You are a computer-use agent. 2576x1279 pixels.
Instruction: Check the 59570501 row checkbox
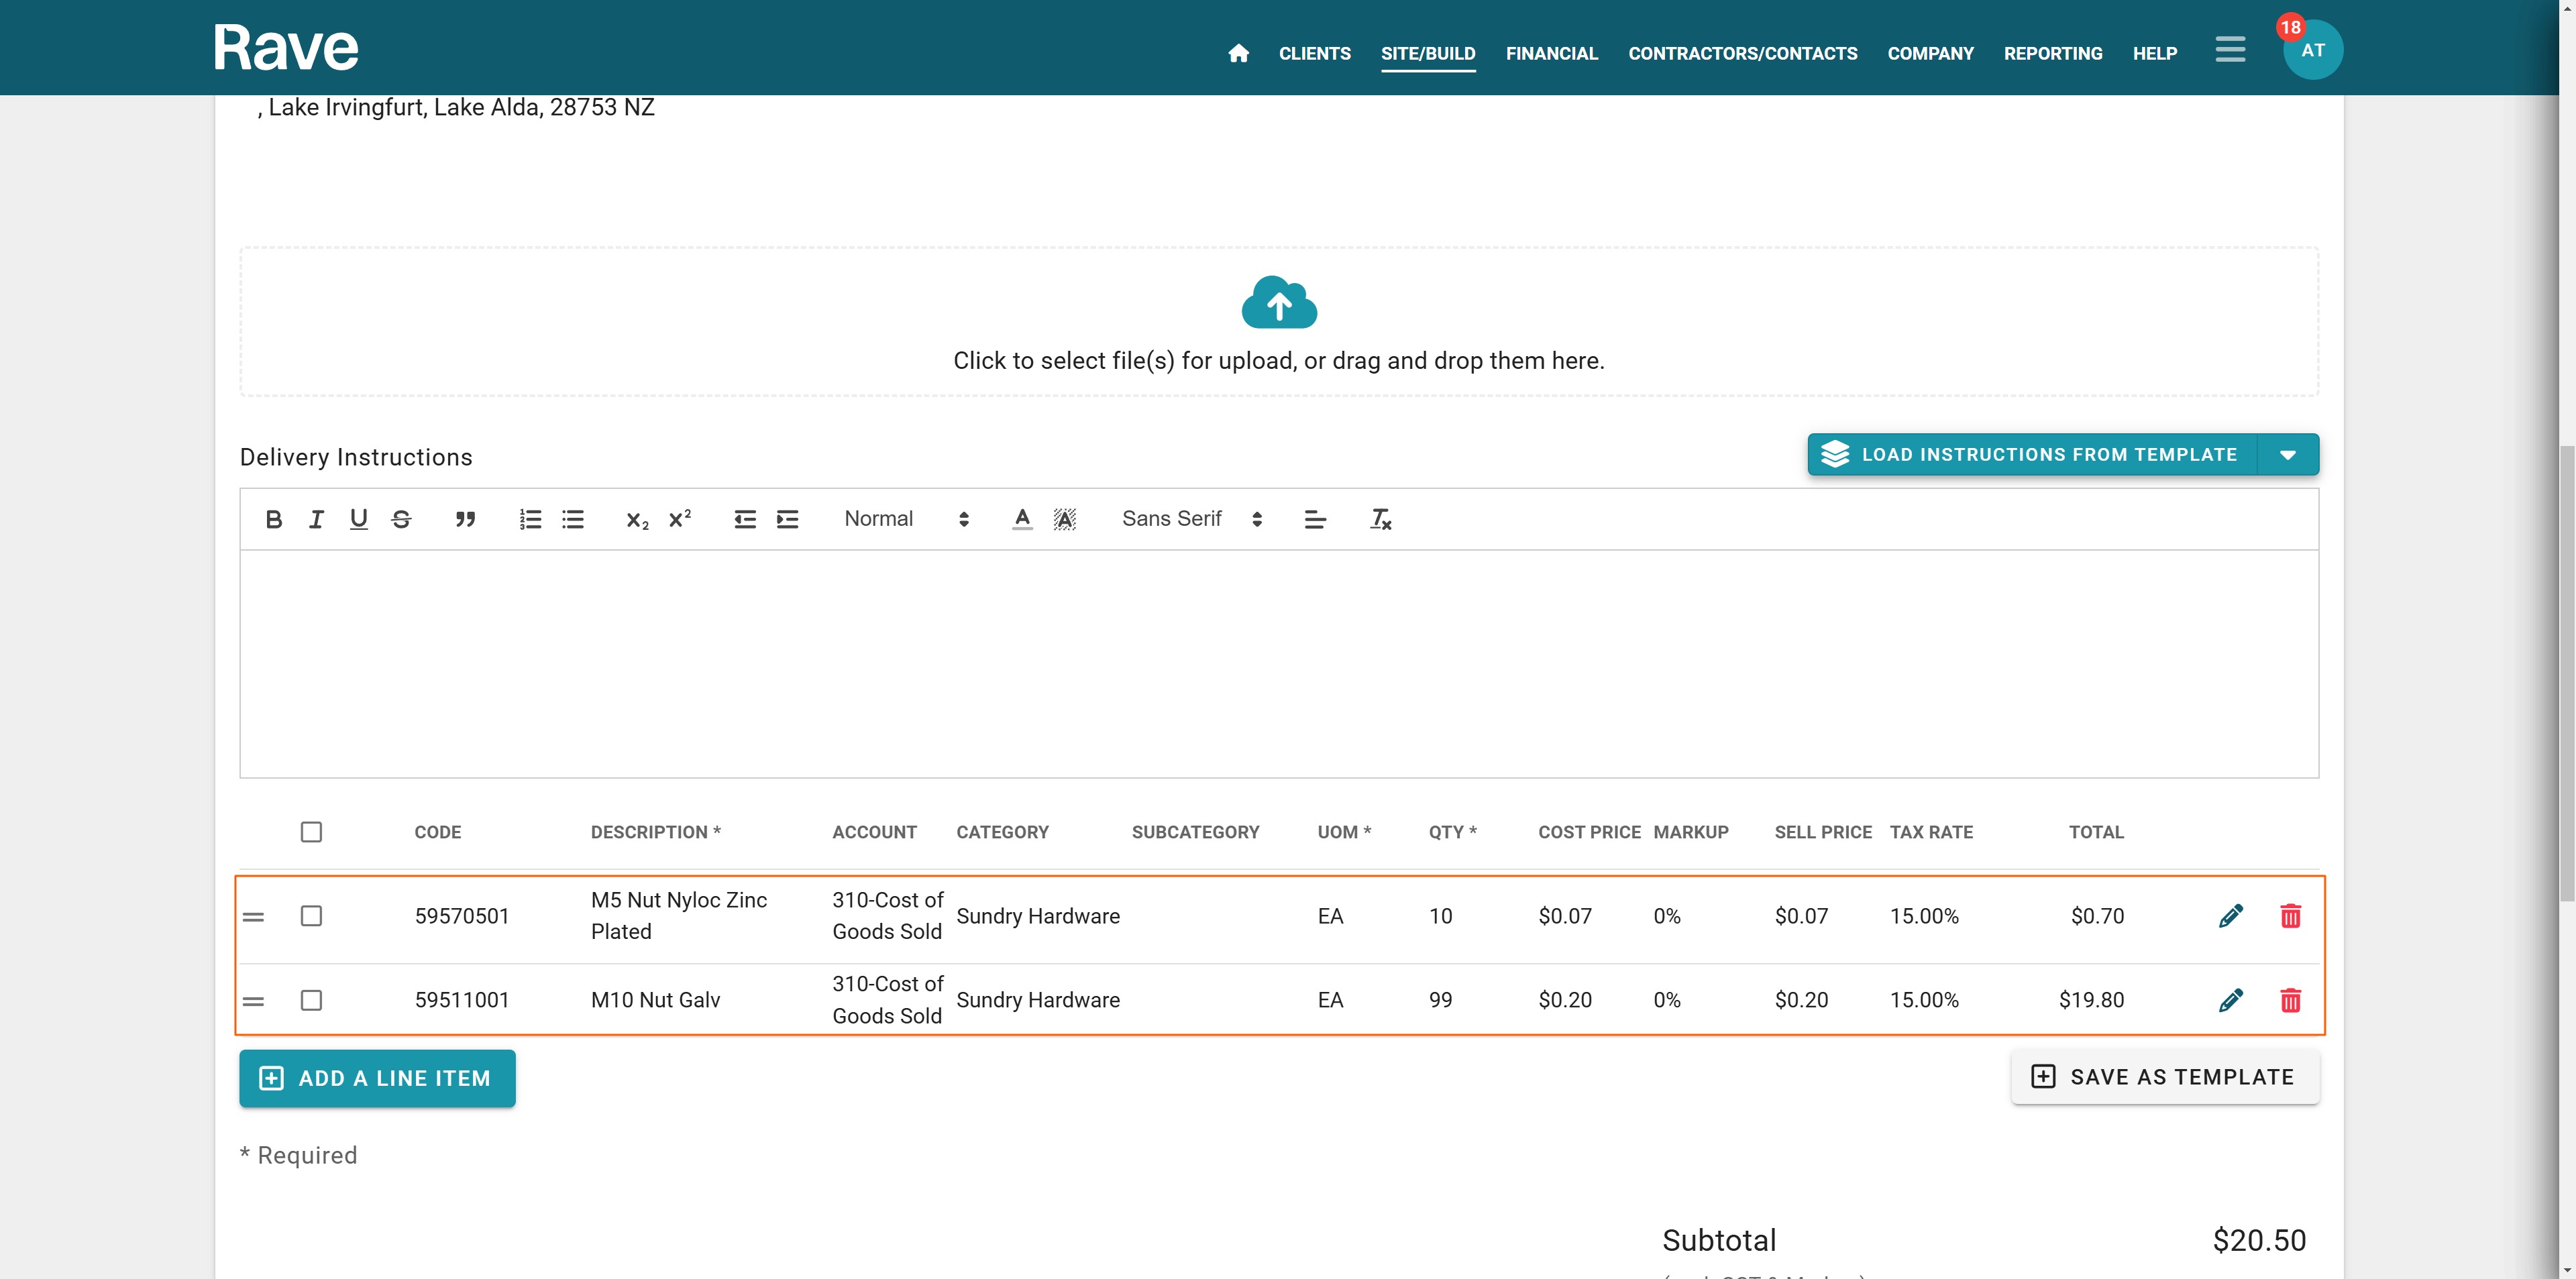(311, 916)
